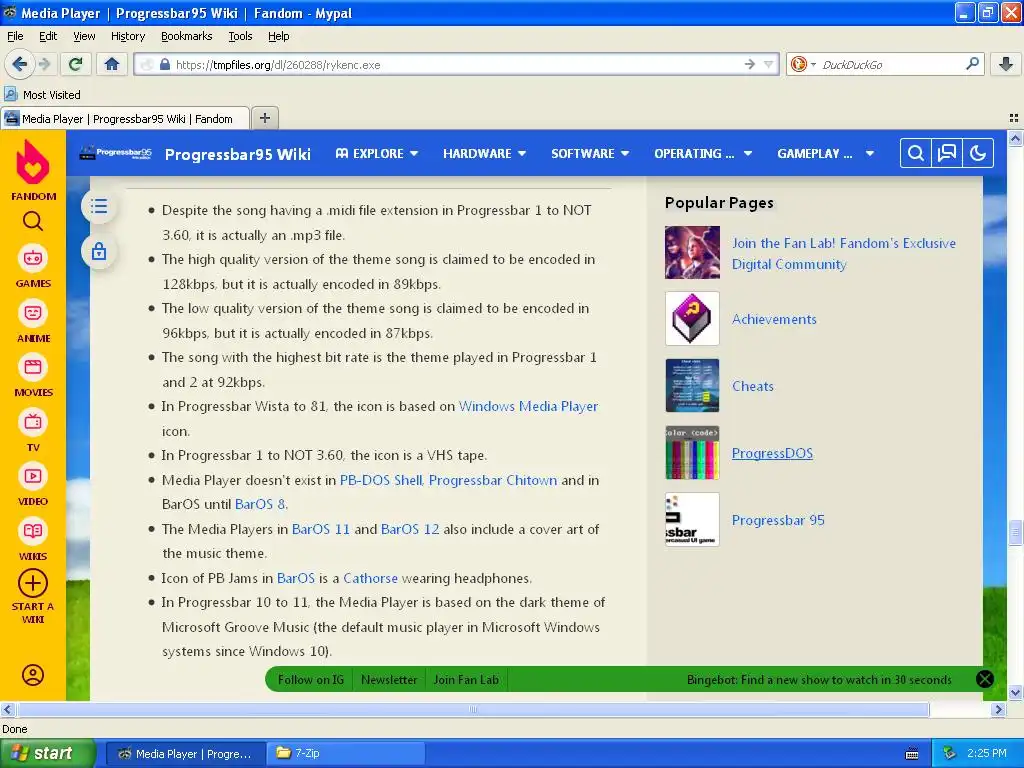Click the Progressbar 95 page thumbnail
This screenshot has height=768, width=1024.
pyautogui.click(x=692, y=519)
